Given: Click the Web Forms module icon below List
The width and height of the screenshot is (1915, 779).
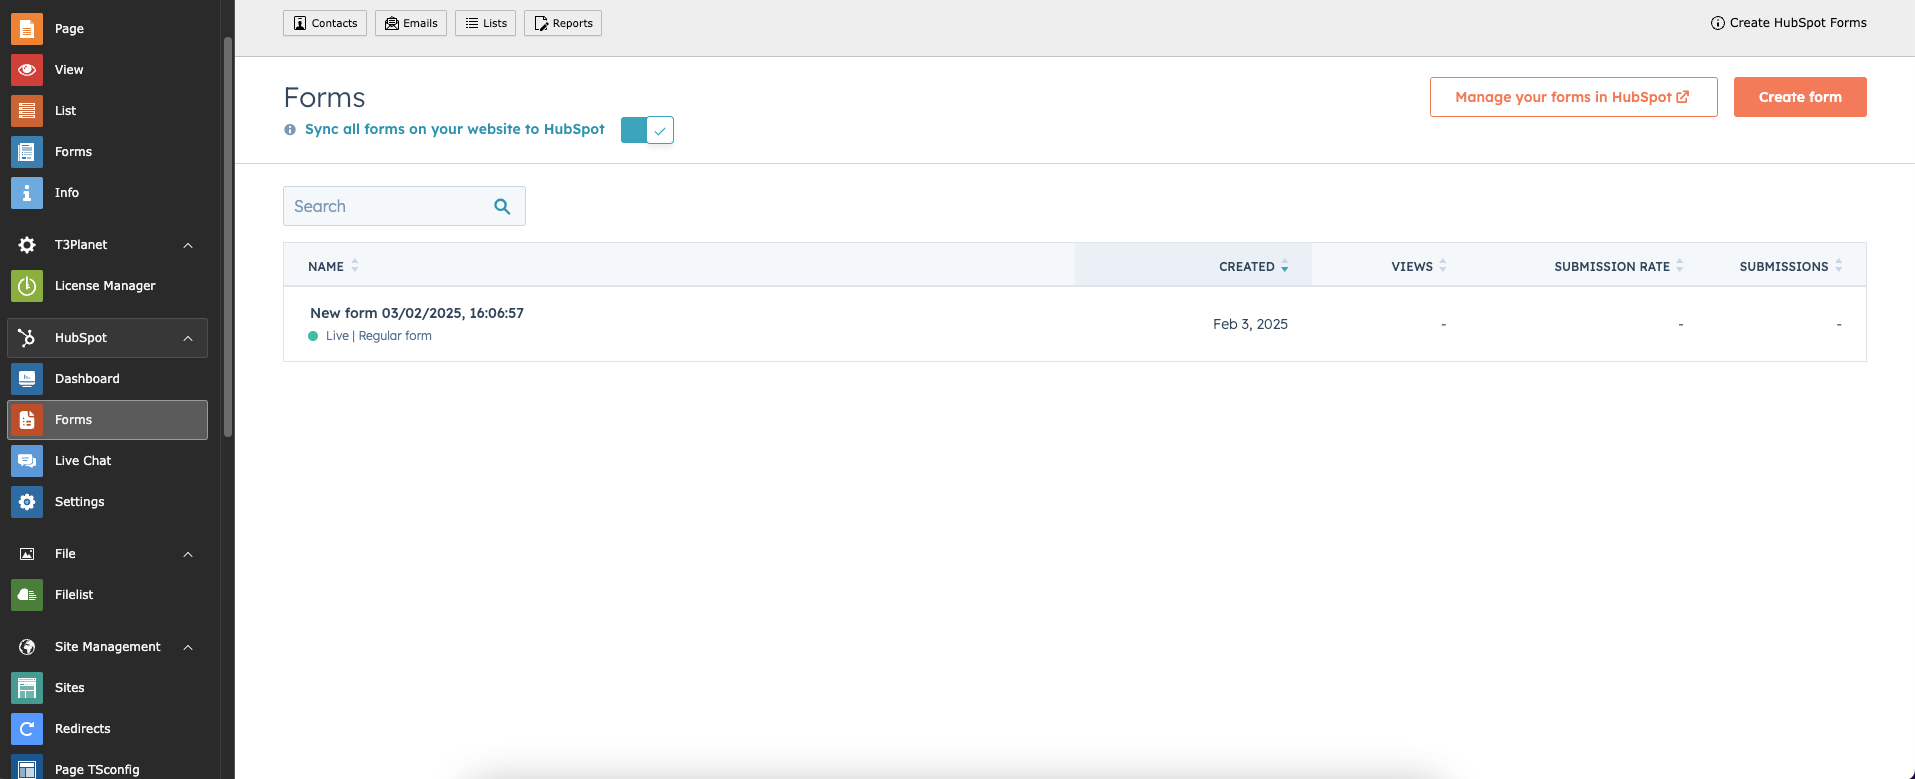Looking at the screenshot, I should coord(27,152).
